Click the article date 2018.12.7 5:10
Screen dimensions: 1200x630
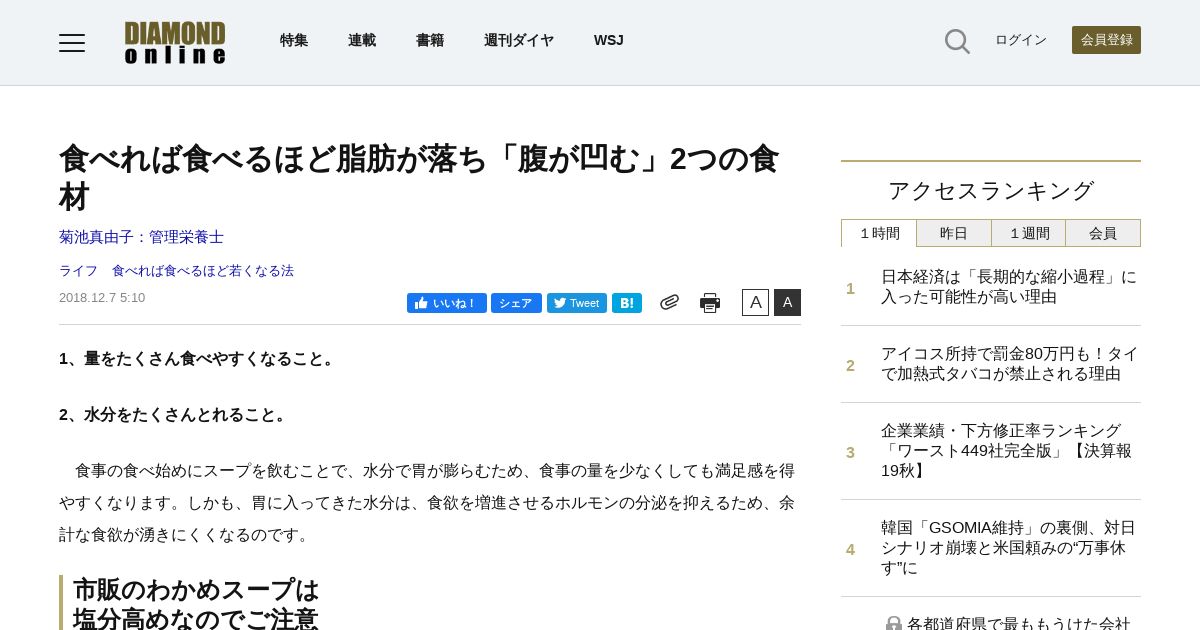click(x=102, y=298)
